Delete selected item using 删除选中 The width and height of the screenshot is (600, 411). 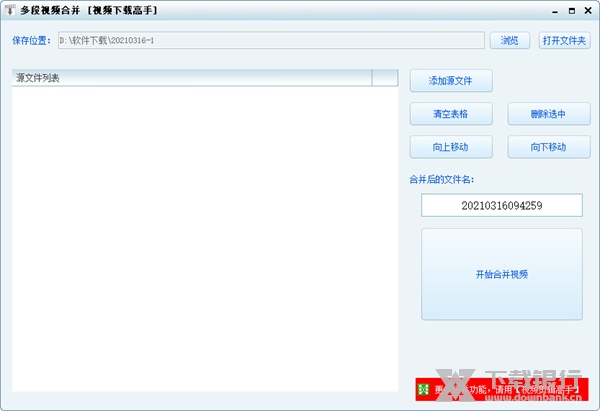(x=549, y=114)
